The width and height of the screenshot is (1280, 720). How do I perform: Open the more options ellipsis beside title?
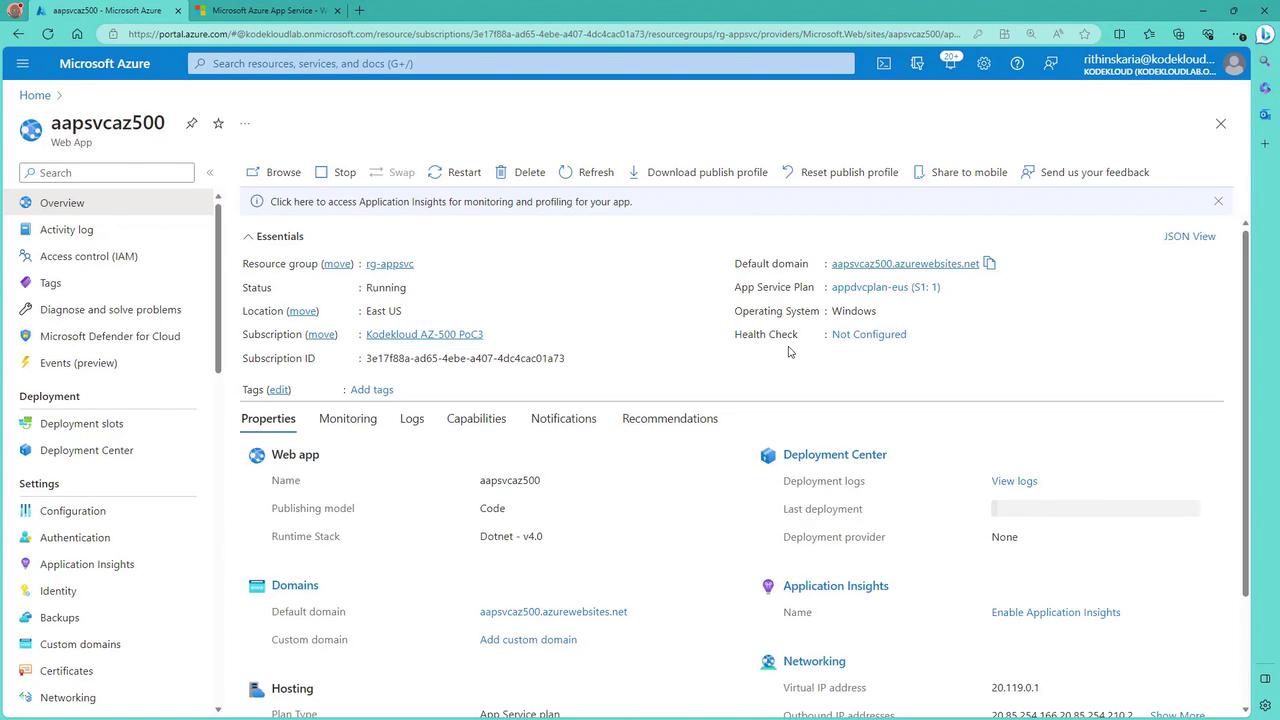[x=245, y=123]
